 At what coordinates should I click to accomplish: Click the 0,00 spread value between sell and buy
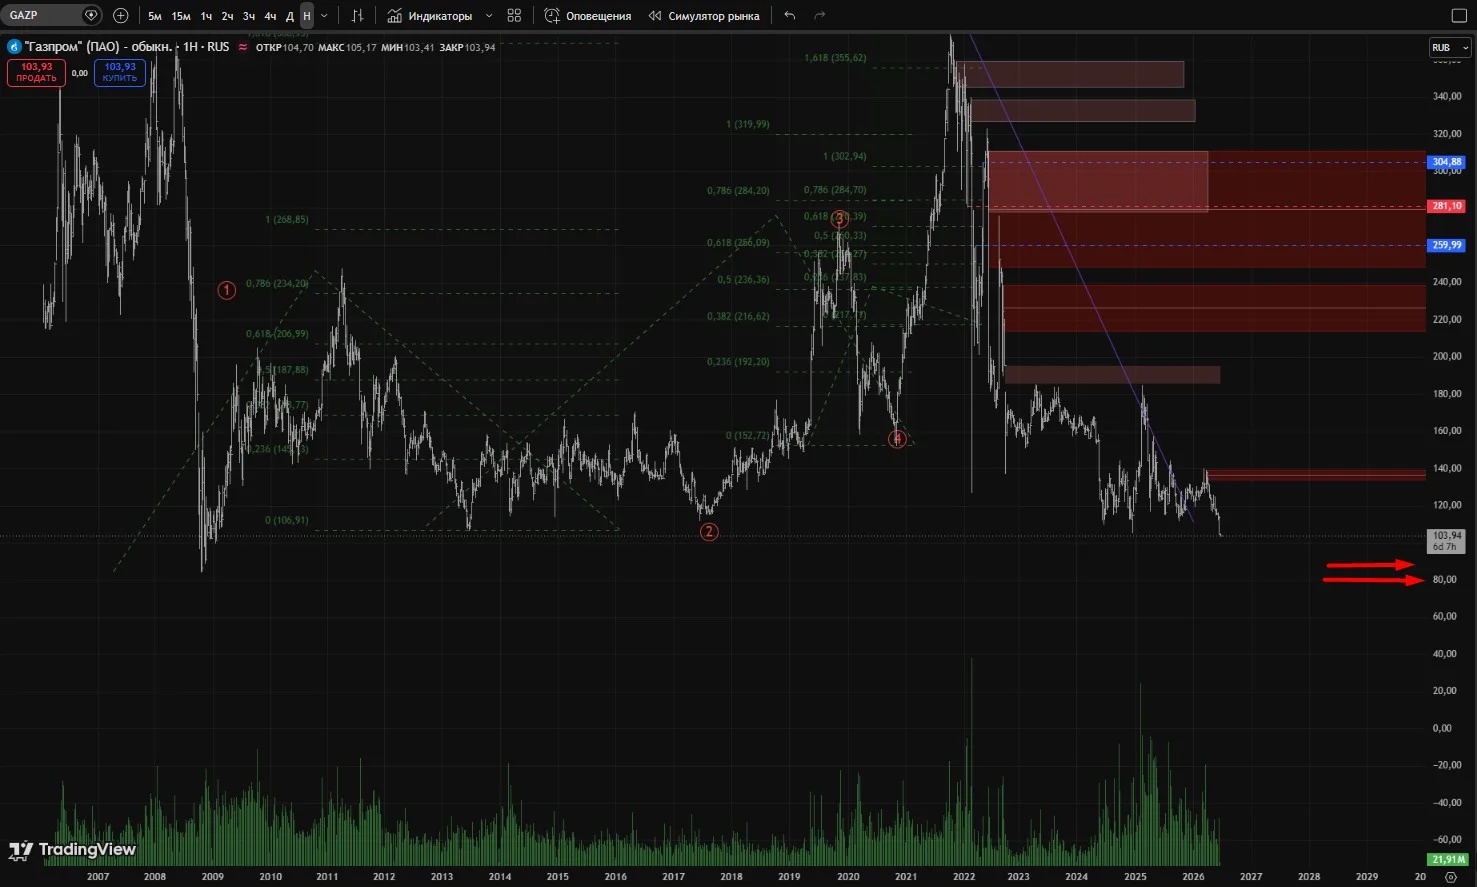[x=80, y=73]
